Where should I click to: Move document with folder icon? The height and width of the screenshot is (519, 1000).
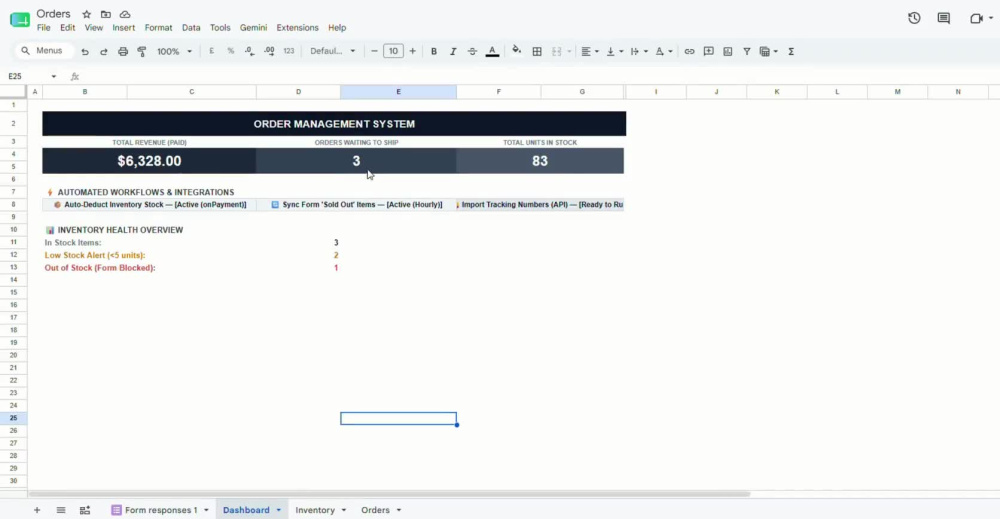[x=106, y=14]
